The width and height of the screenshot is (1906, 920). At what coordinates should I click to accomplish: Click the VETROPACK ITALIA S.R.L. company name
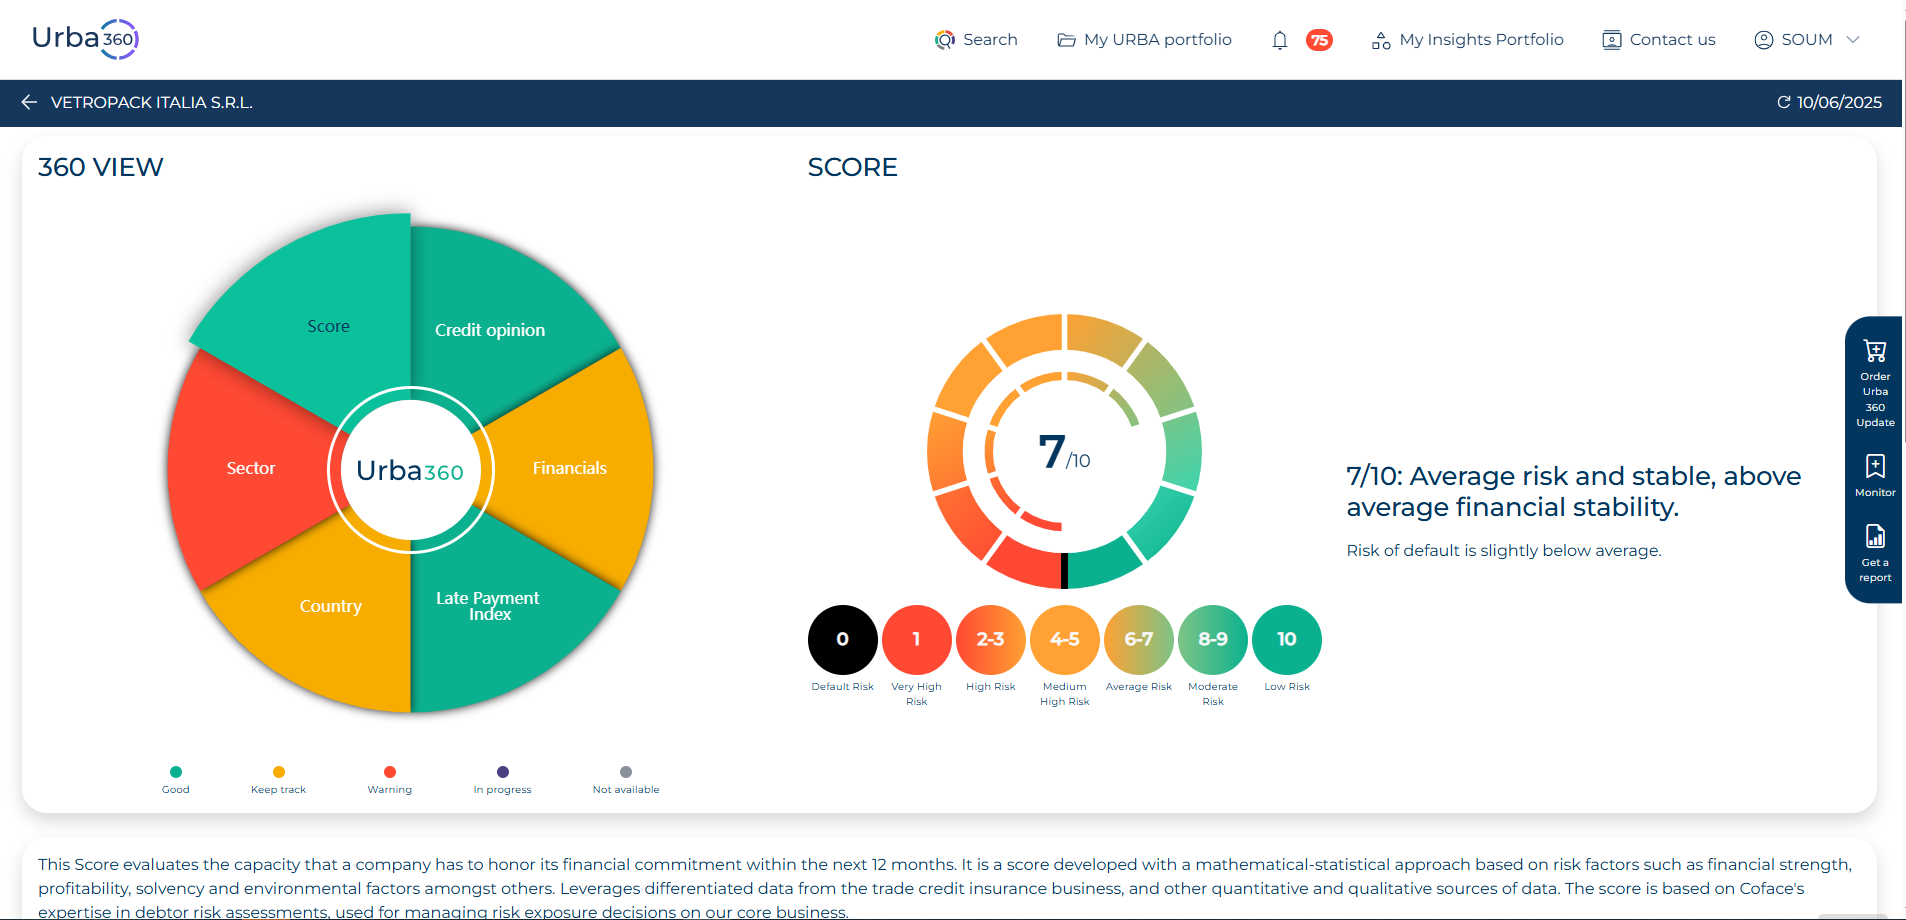click(x=152, y=102)
